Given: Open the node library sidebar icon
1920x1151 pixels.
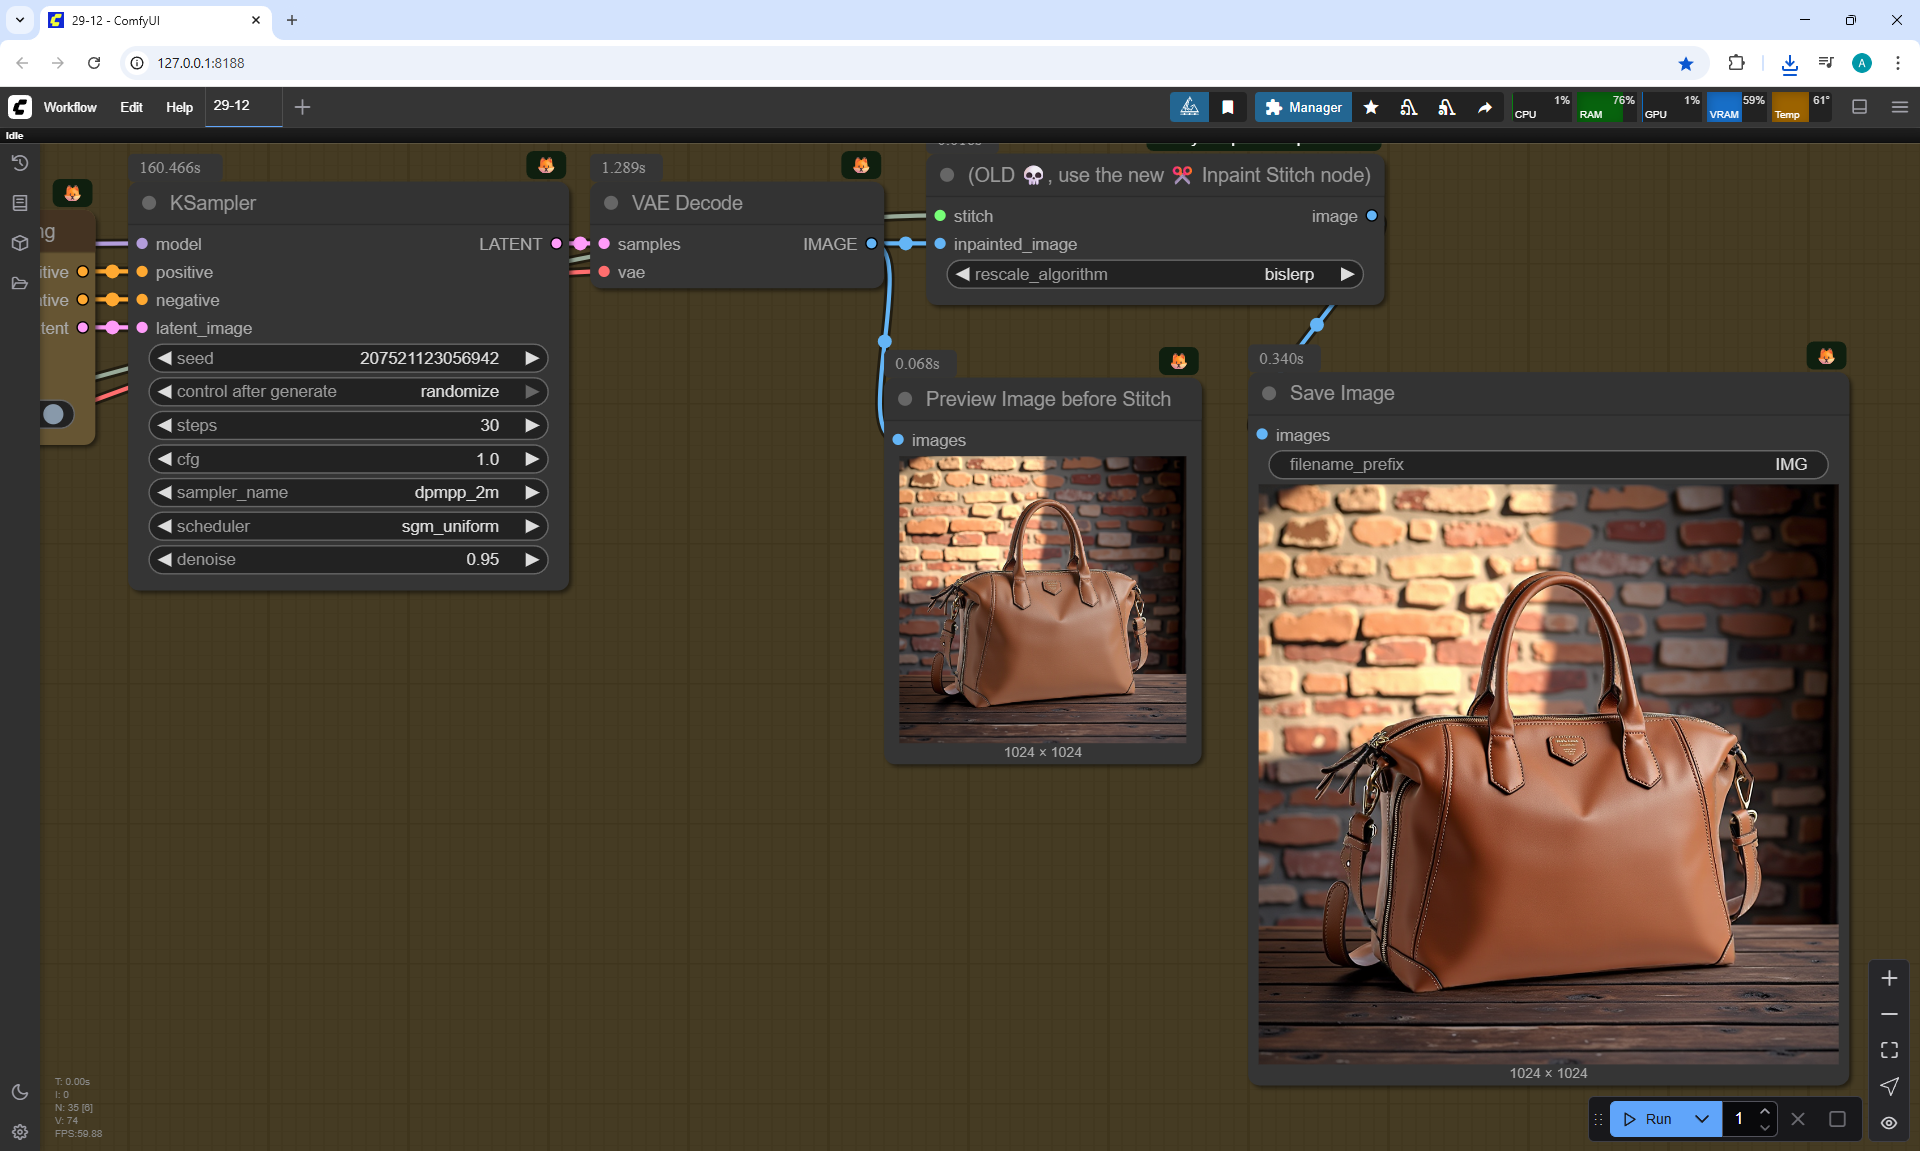Looking at the screenshot, I should [20, 203].
